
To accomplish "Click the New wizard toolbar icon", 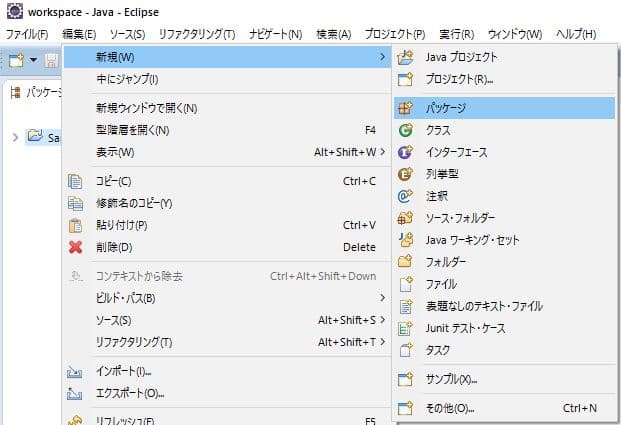I will (x=17, y=61).
